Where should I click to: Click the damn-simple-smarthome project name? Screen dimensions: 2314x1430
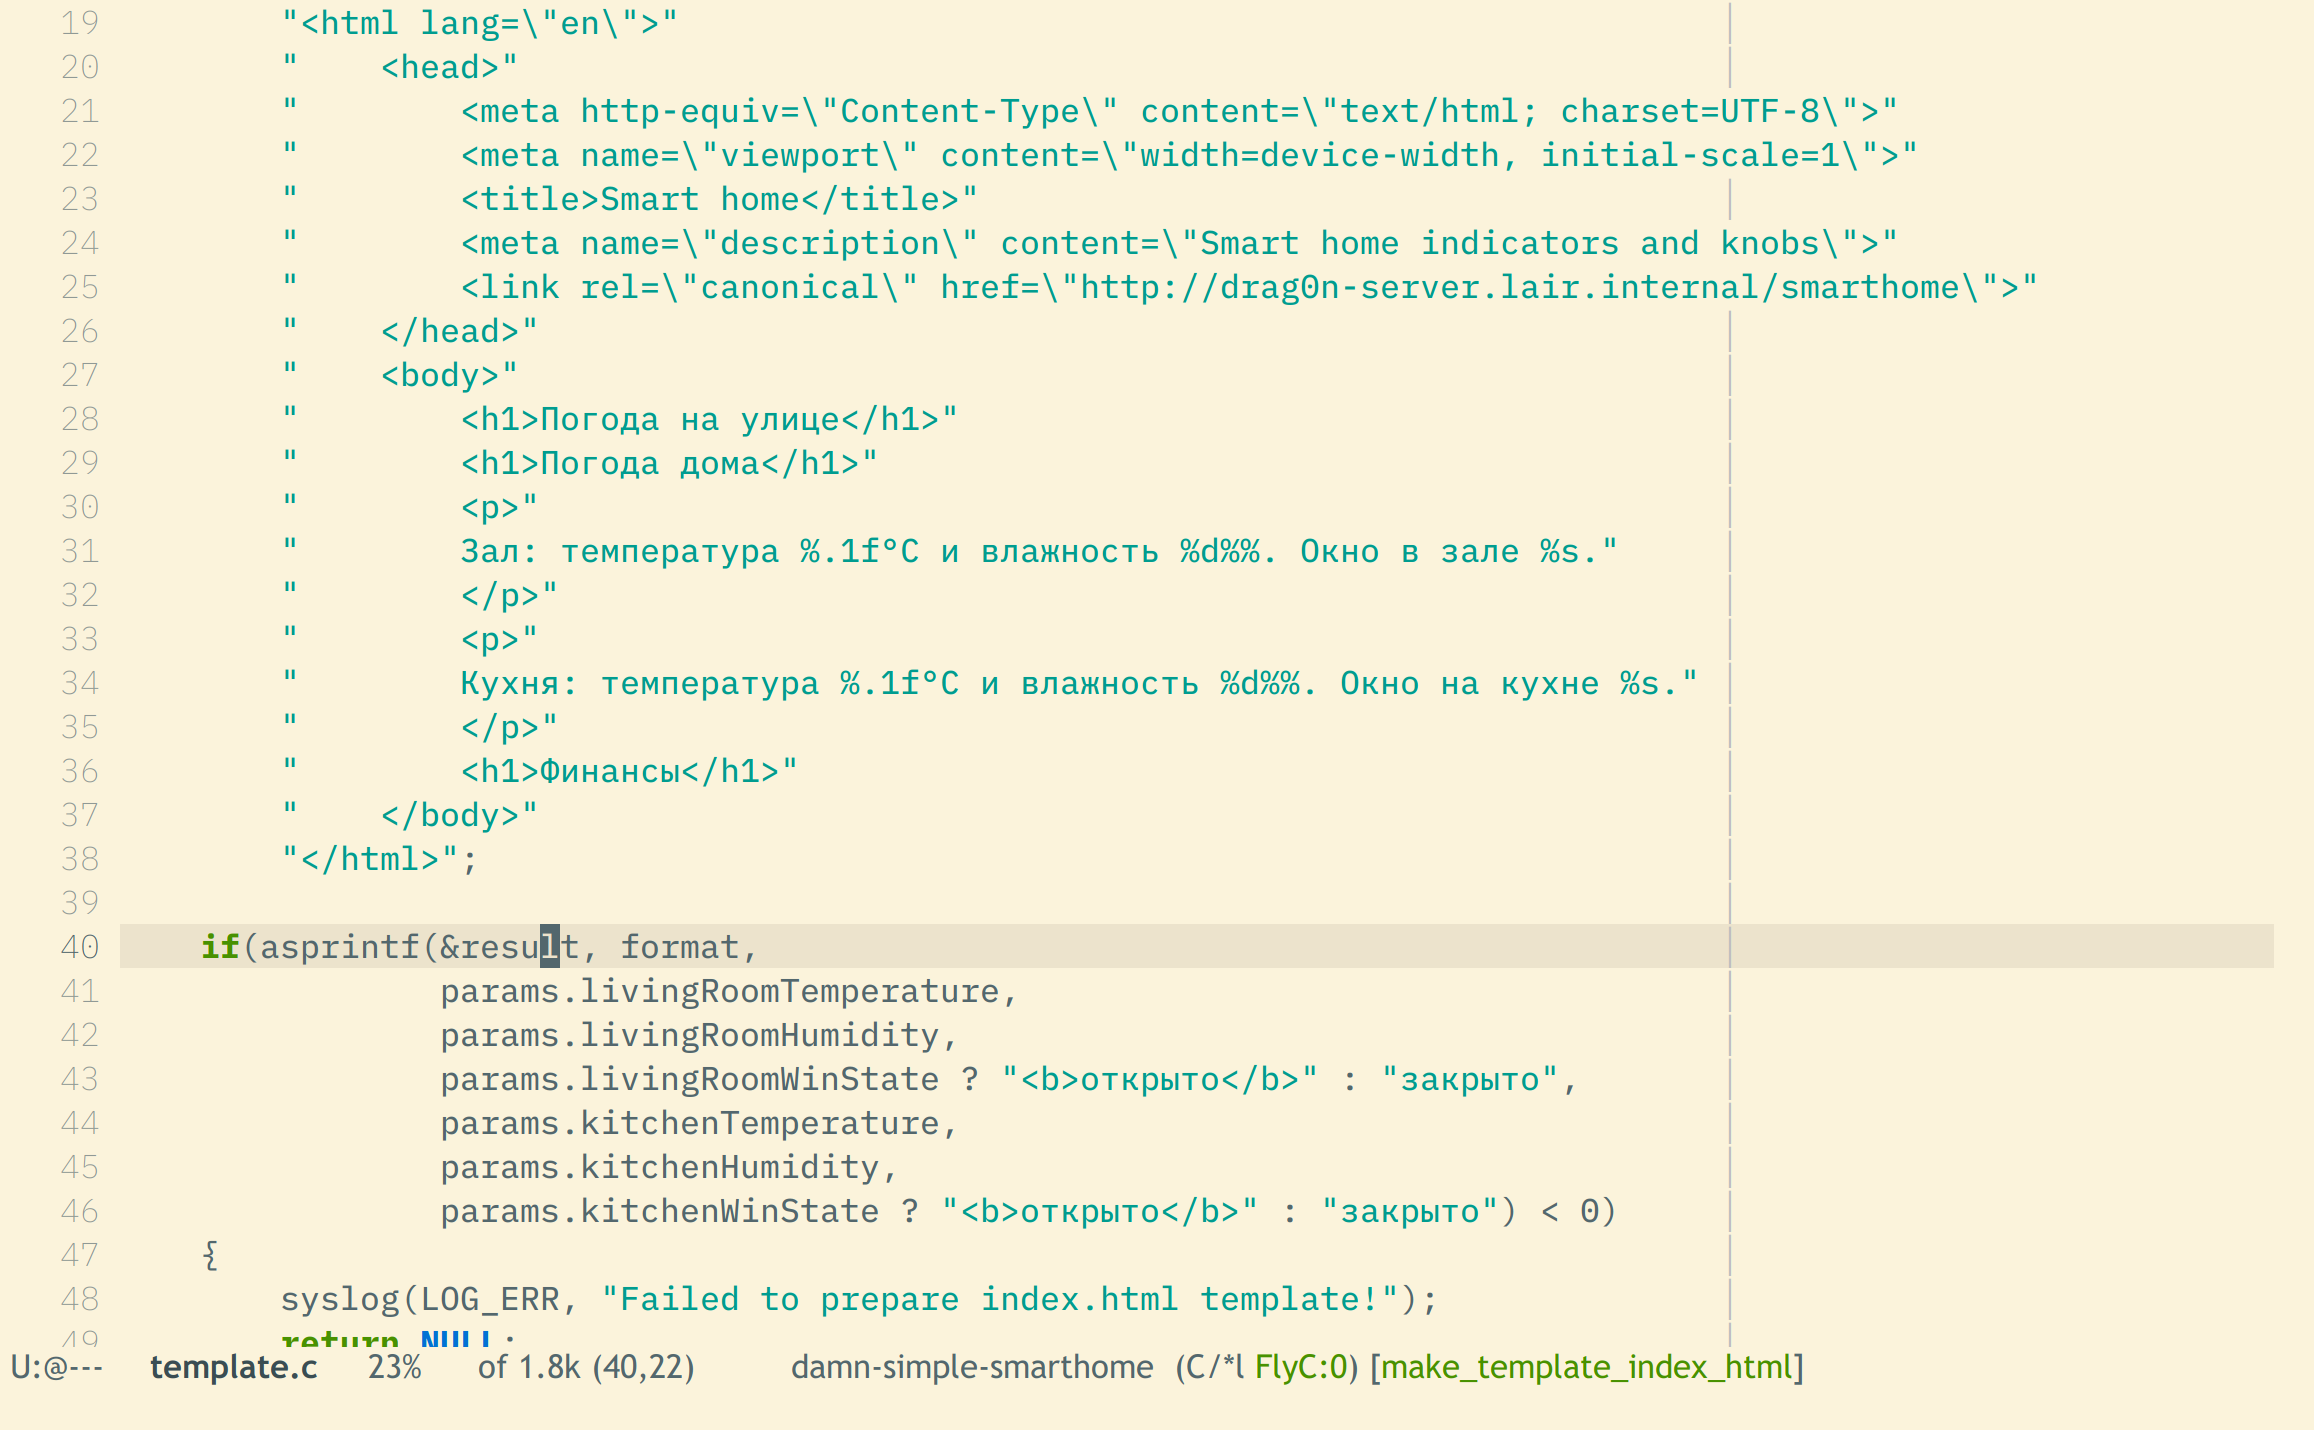point(972,1367)
